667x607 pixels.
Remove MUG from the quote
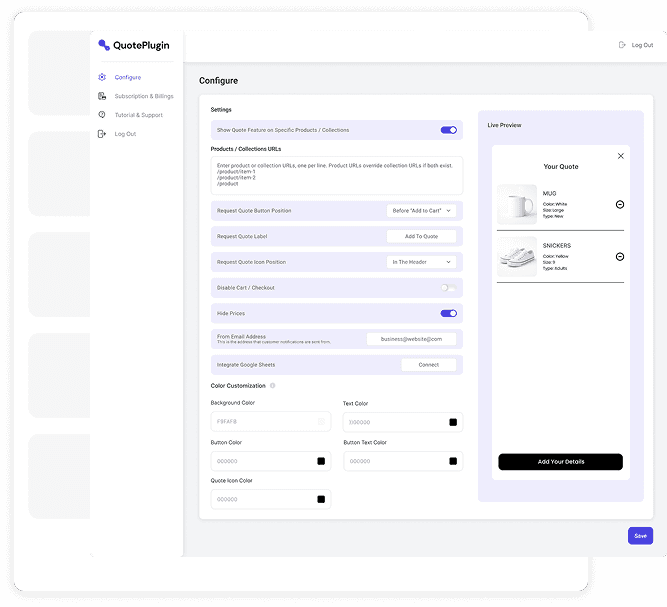[x=620, y=205]
